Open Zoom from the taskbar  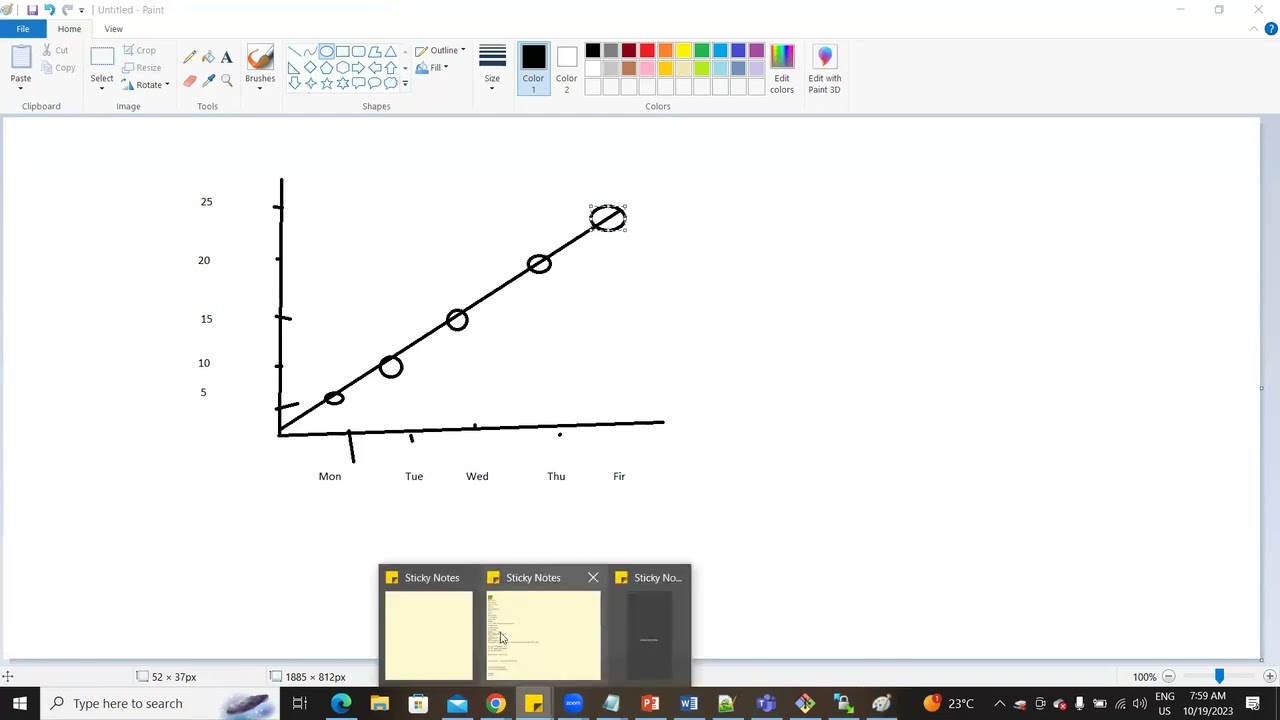[573, 704]
